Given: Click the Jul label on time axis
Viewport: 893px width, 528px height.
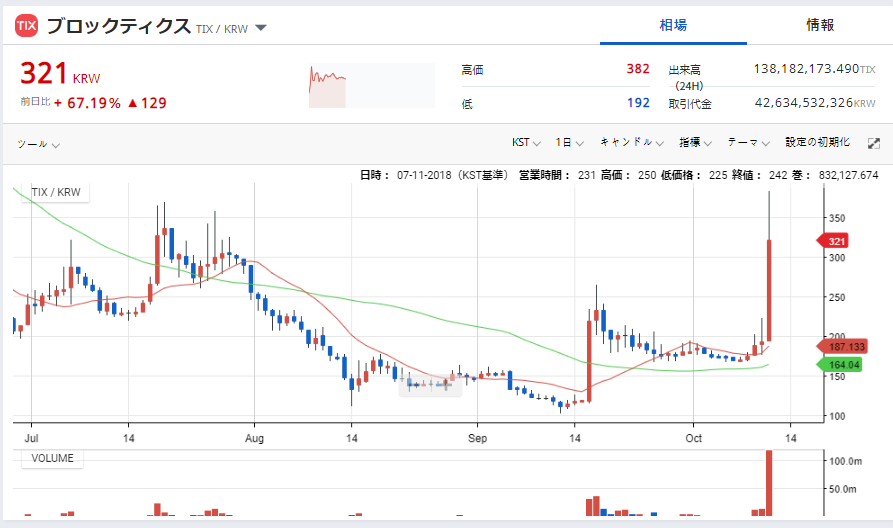Looking at the screenshot, I should point(31,438).
